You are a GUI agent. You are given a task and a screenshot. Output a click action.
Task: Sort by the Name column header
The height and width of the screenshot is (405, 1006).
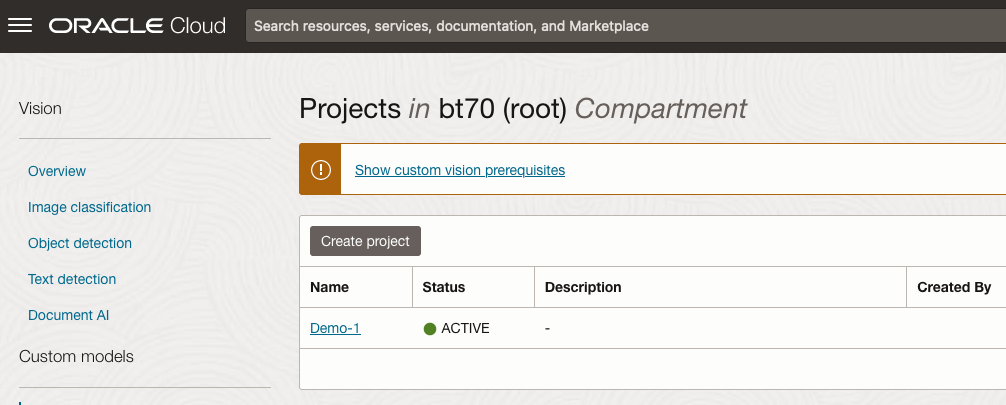[x=329, y=287]
